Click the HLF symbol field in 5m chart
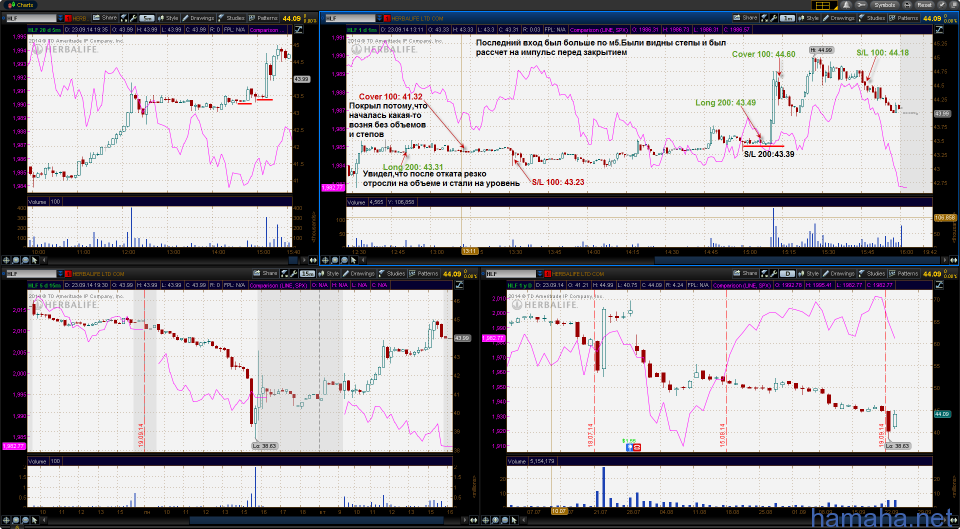 pos(31,18)
